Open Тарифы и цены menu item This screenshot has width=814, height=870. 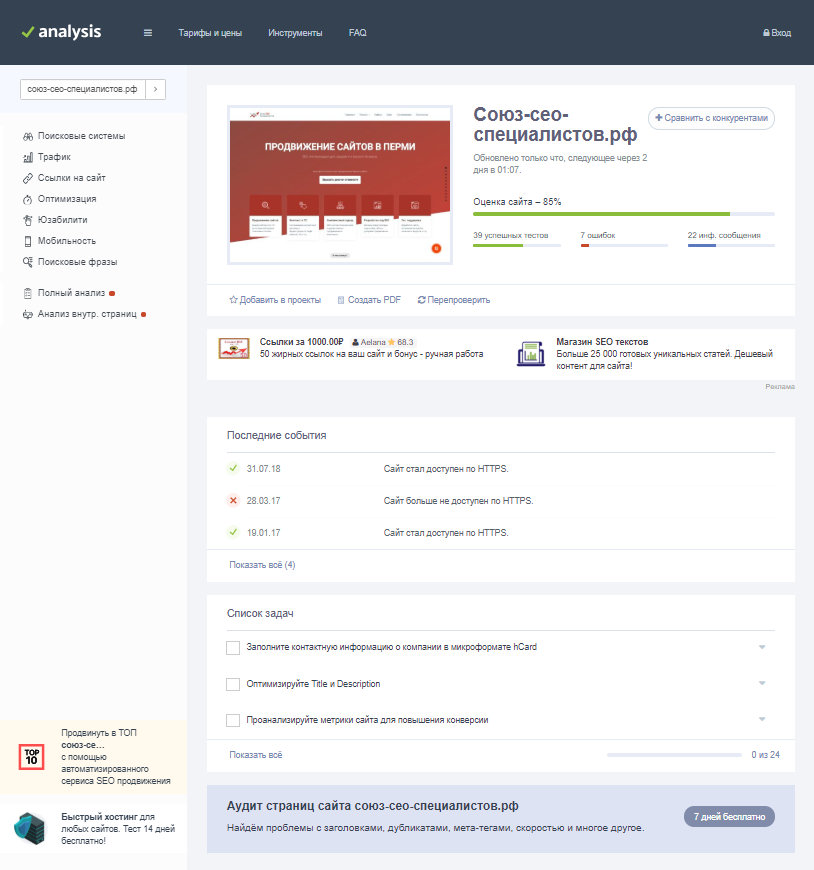209,33
